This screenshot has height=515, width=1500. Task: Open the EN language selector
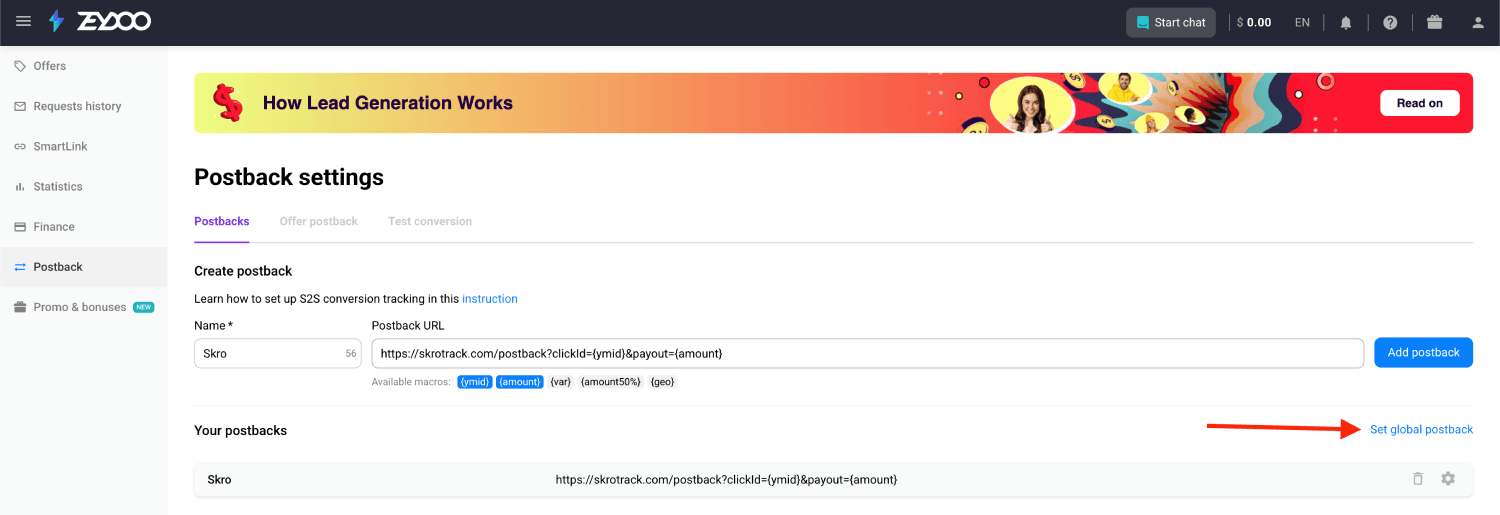point(1302,22)
